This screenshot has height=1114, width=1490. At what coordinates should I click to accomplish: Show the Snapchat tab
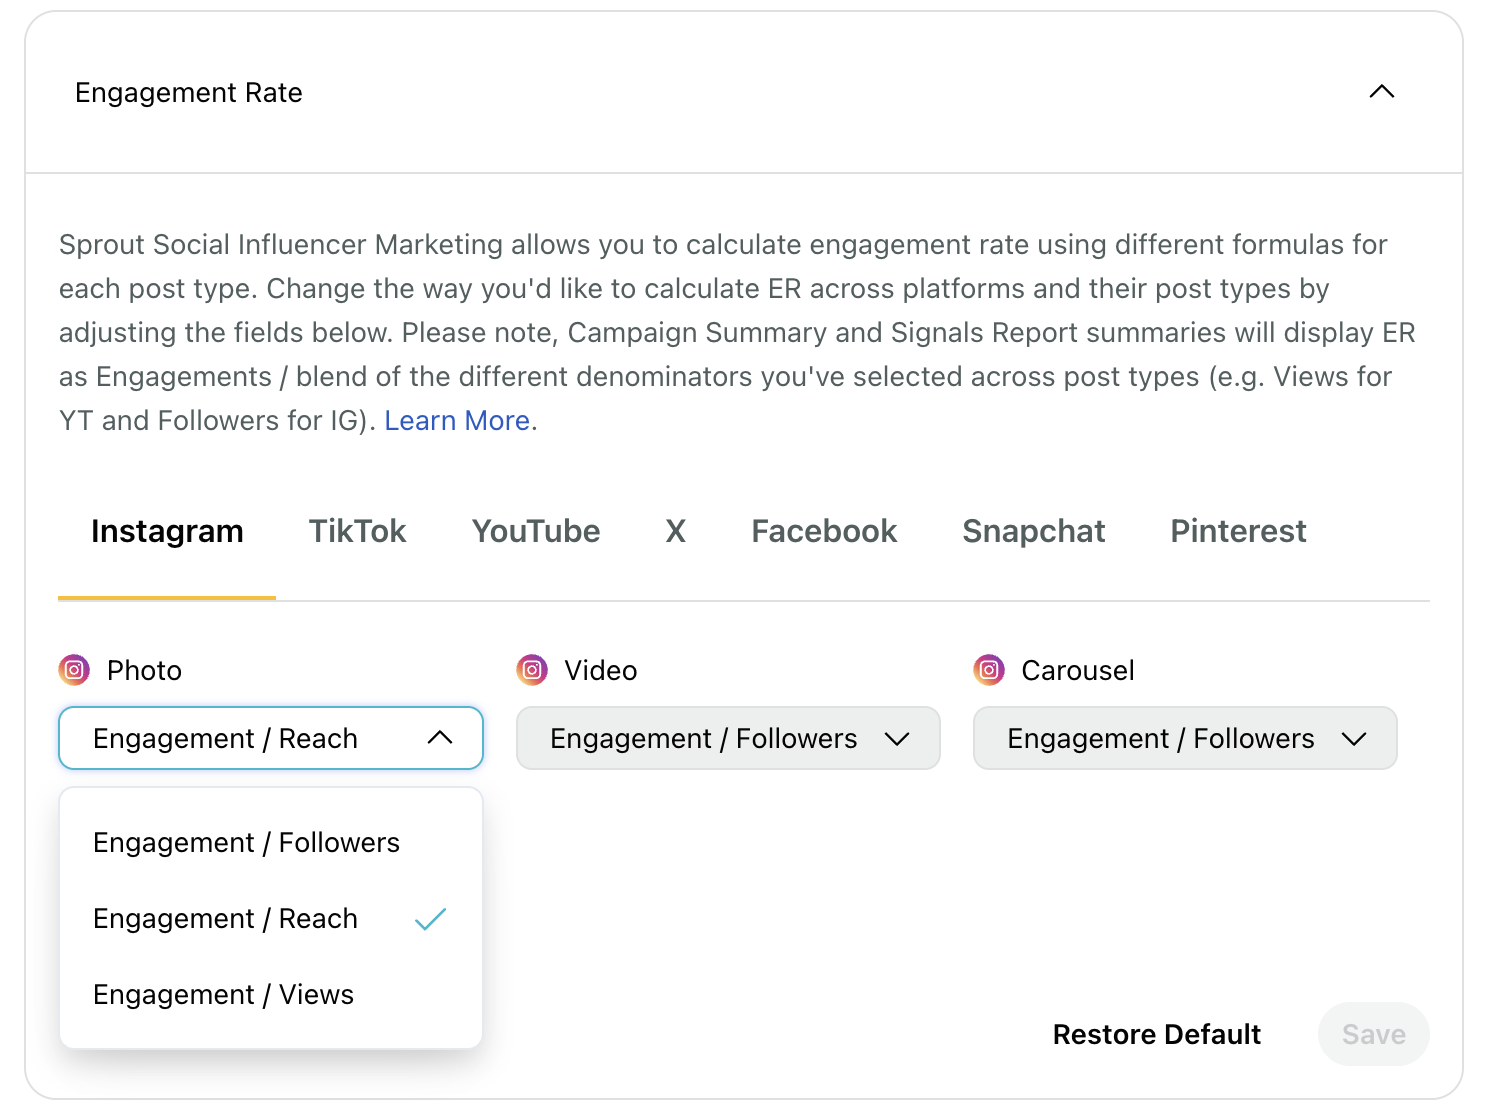(1034, 531)
